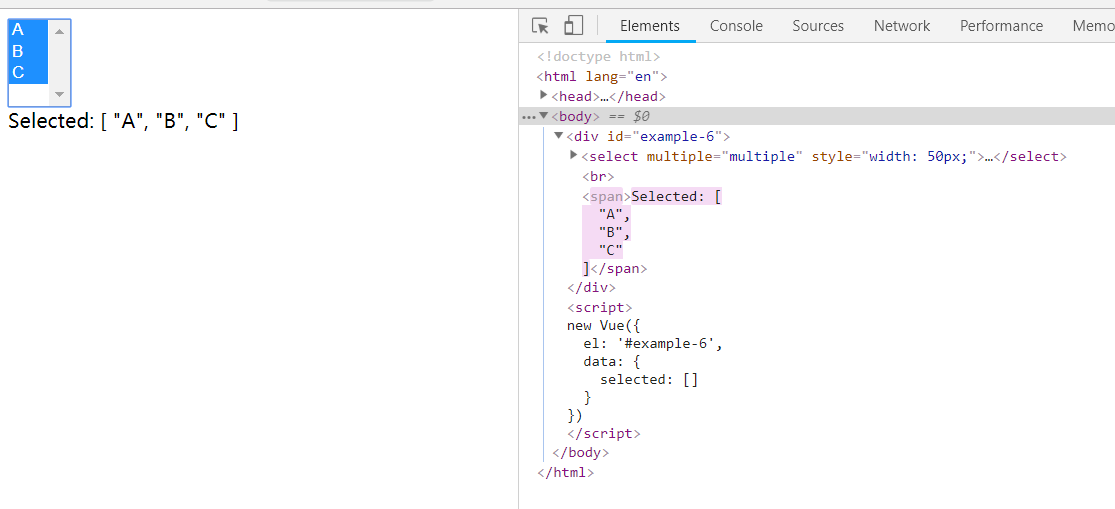Expand the head element node

(544, 96)
